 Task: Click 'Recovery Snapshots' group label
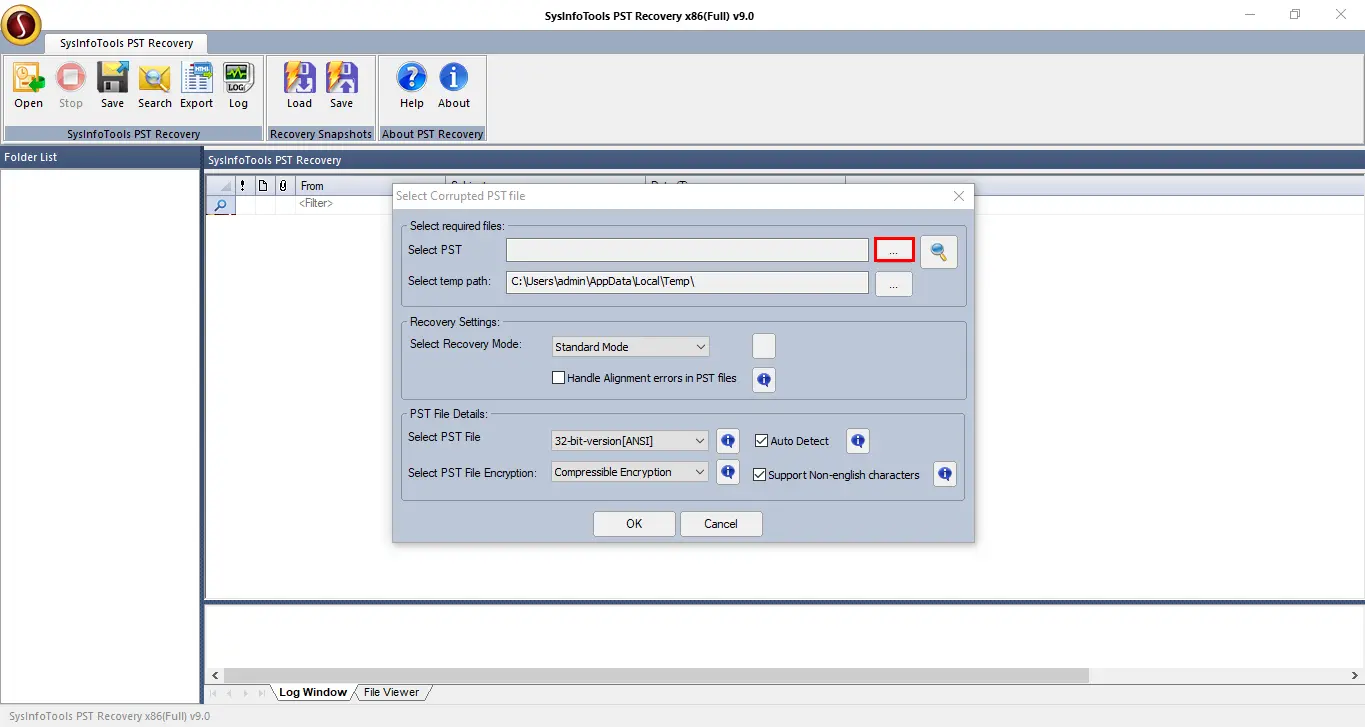point(320,134)
